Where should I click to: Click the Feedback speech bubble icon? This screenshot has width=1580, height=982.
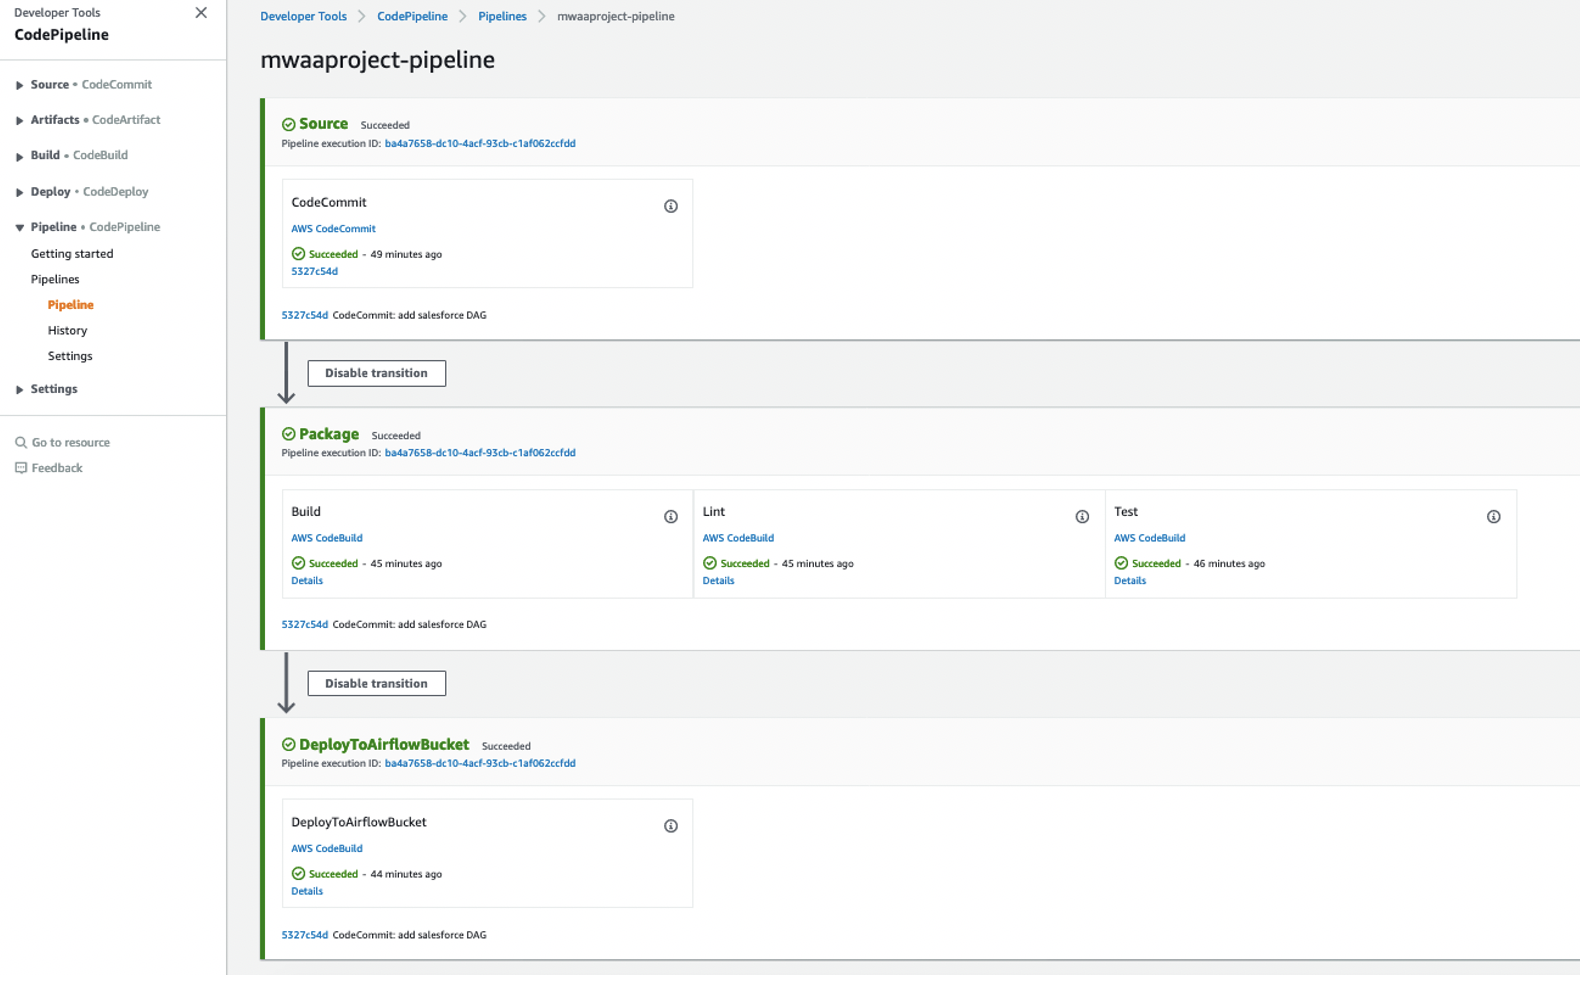pyautogui.click(x=21, y=468)
